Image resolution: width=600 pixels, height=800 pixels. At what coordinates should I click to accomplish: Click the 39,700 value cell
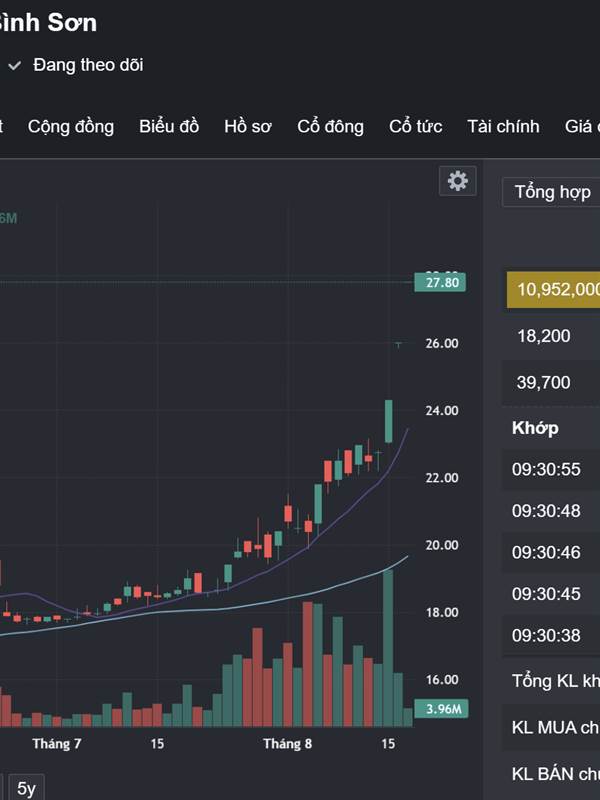coord(544,383)
